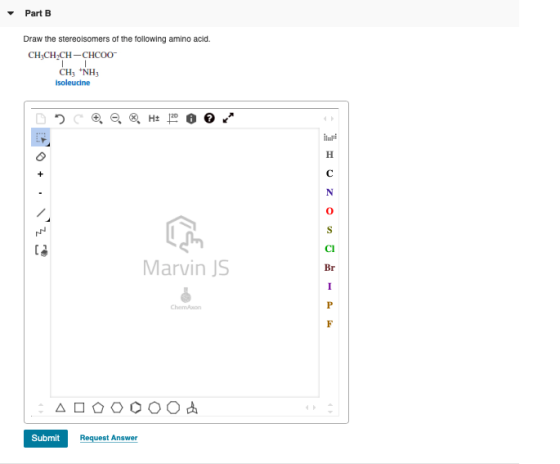Zoom out on the drawing canvas
The height and width of the screenshot is (464, 560).
(x=115, y=118)
